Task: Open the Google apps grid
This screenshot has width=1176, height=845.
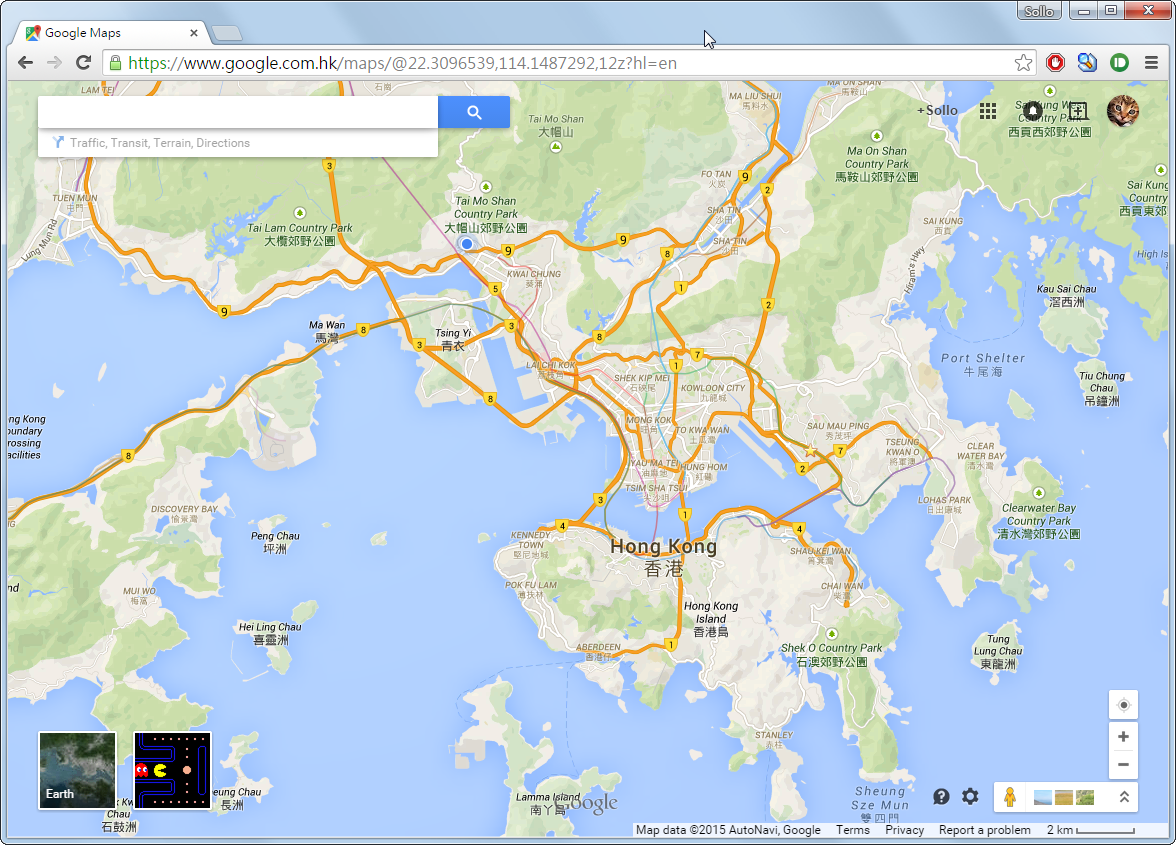Action: (x=988, y=111)
